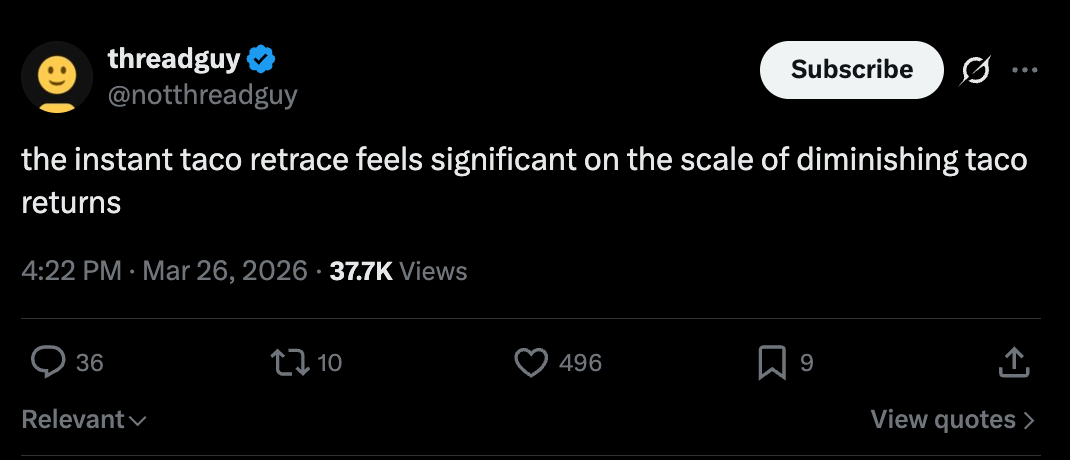The height and width of the screenshot is (460, 1070).
Task: Click the 4:22 PM Mar 26, 2026 timestamp
Action: point(165,271)
